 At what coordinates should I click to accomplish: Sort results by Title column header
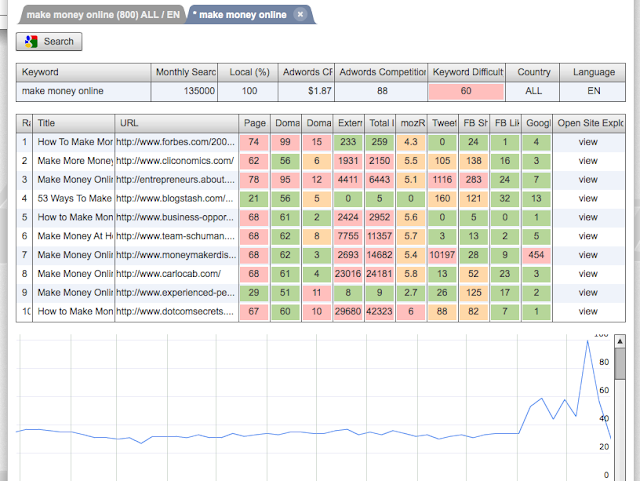tap(74, 123)
